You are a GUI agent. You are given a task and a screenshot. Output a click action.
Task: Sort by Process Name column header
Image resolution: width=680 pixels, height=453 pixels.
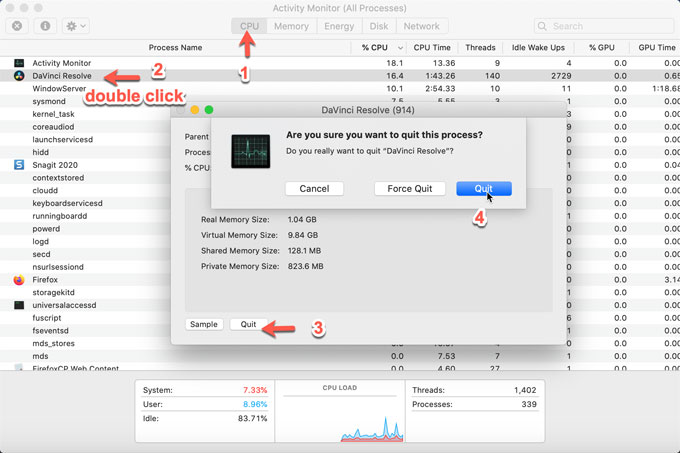(x=175, y=47)
